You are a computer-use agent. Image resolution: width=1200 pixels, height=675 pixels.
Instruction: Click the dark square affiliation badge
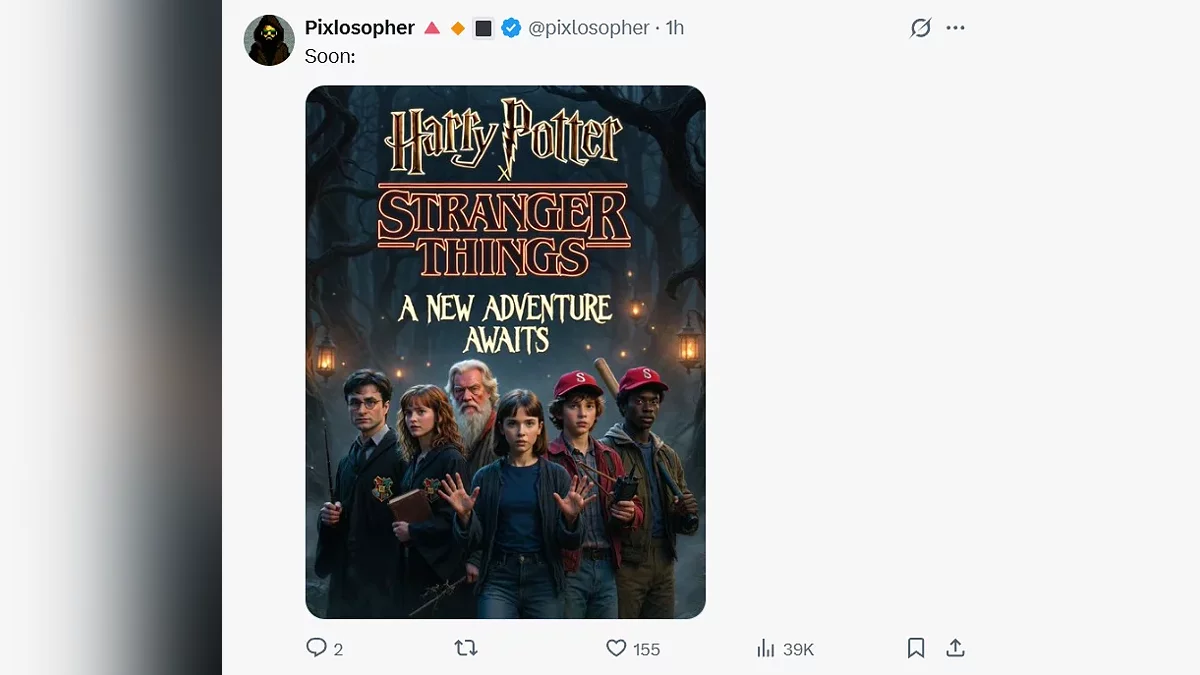(x=484, y=28)
